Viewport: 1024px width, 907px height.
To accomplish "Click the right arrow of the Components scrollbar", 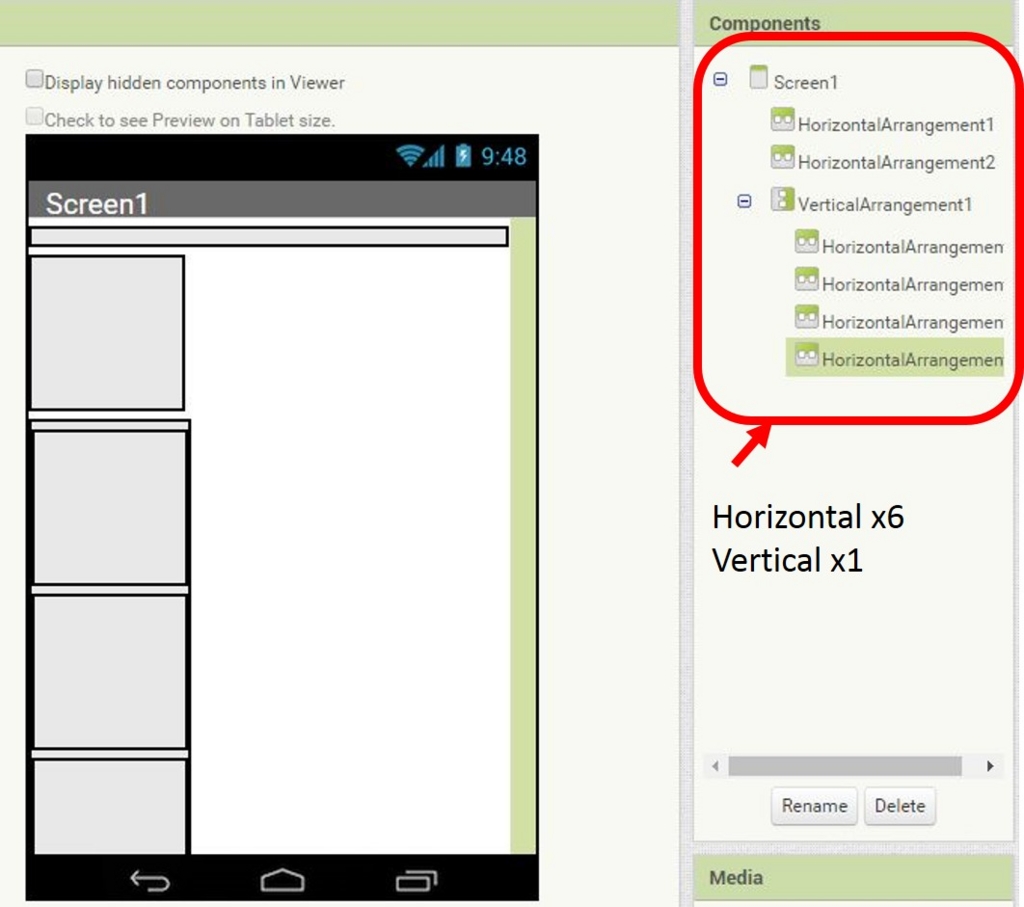I will click(x=990, y=766).
